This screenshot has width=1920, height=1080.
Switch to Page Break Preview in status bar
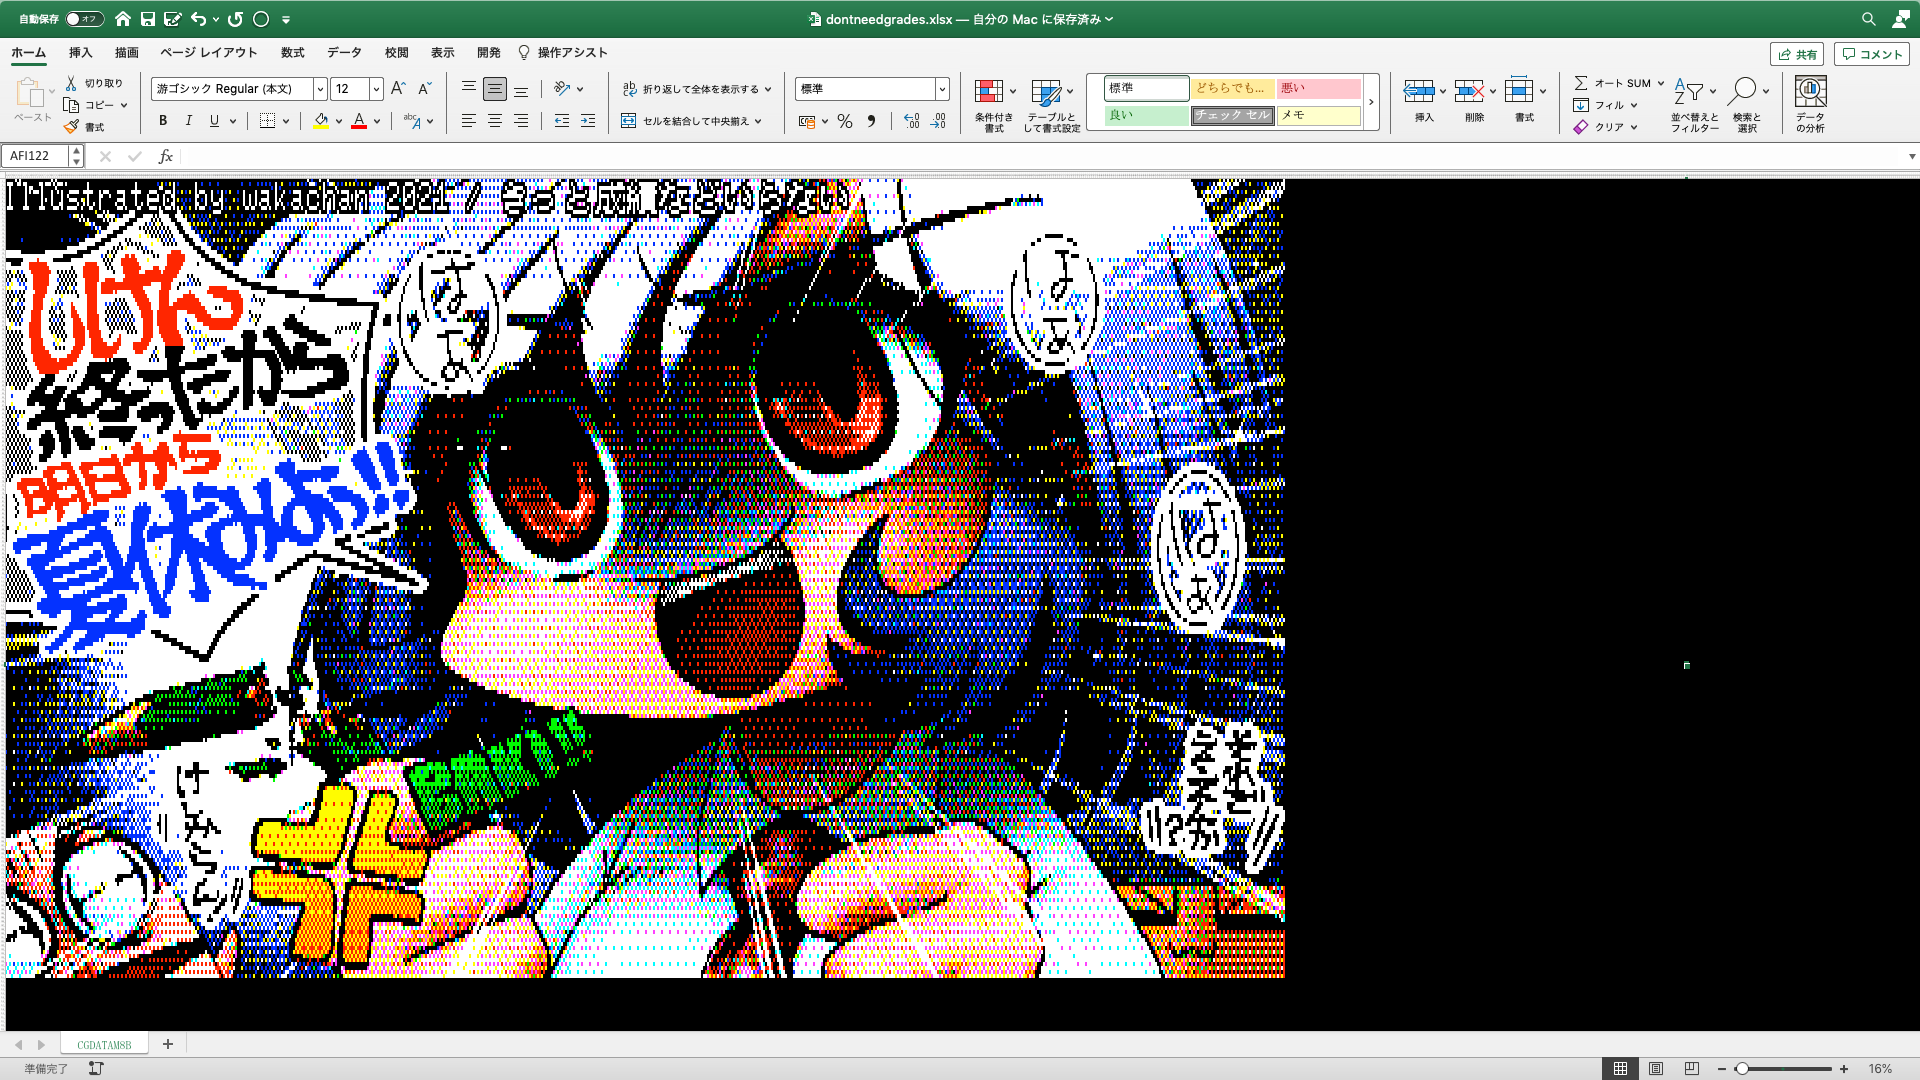pos(1692,1069)
